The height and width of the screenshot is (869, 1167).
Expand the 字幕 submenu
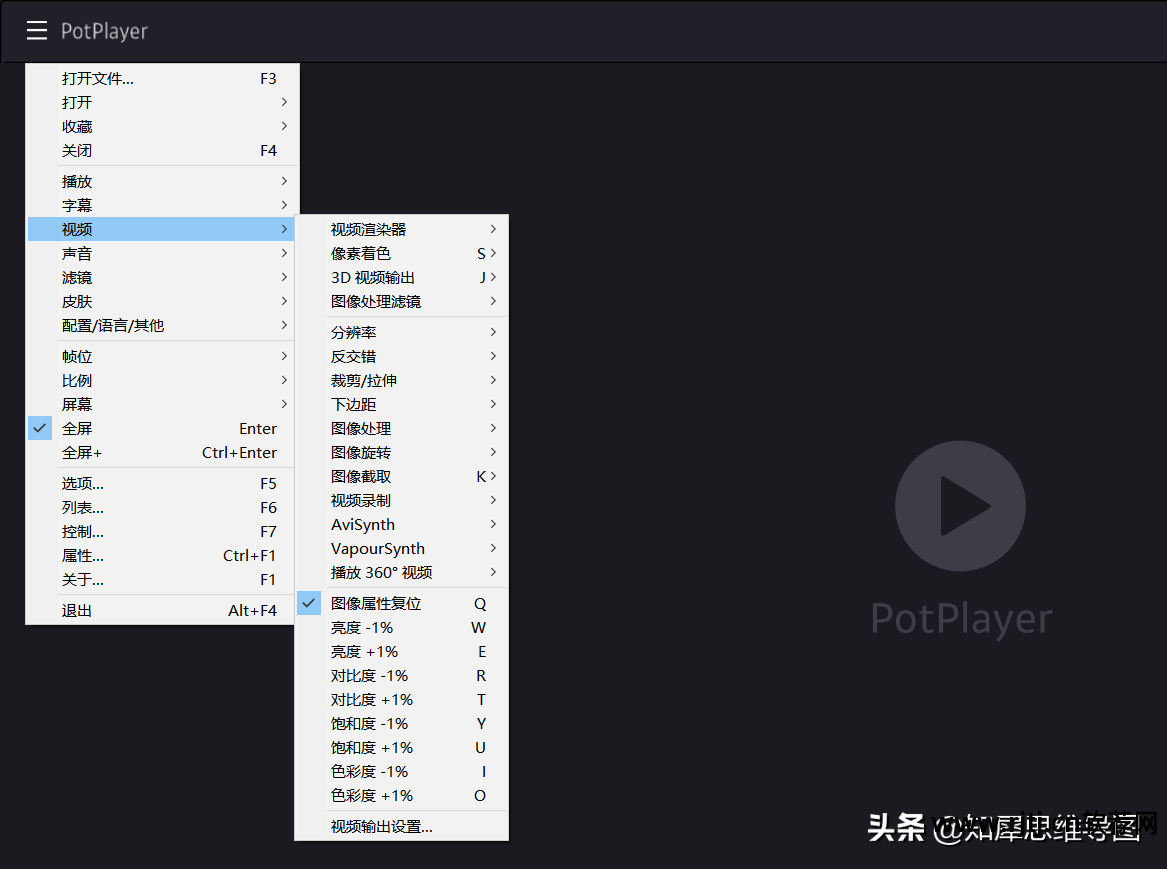(162, 205)
